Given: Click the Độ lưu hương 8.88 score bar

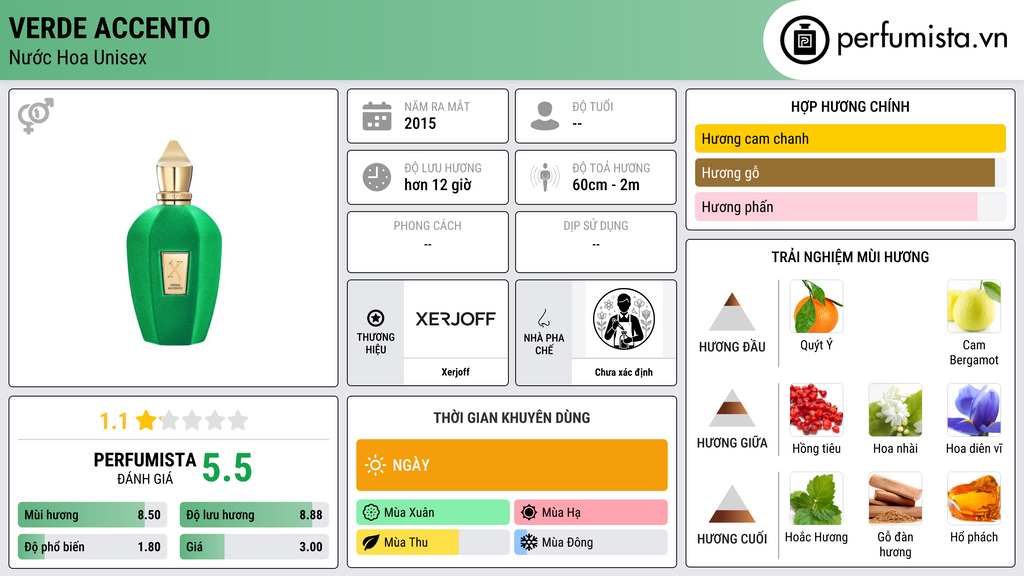Looking at the screenshot, I should (x=254, y=515).
